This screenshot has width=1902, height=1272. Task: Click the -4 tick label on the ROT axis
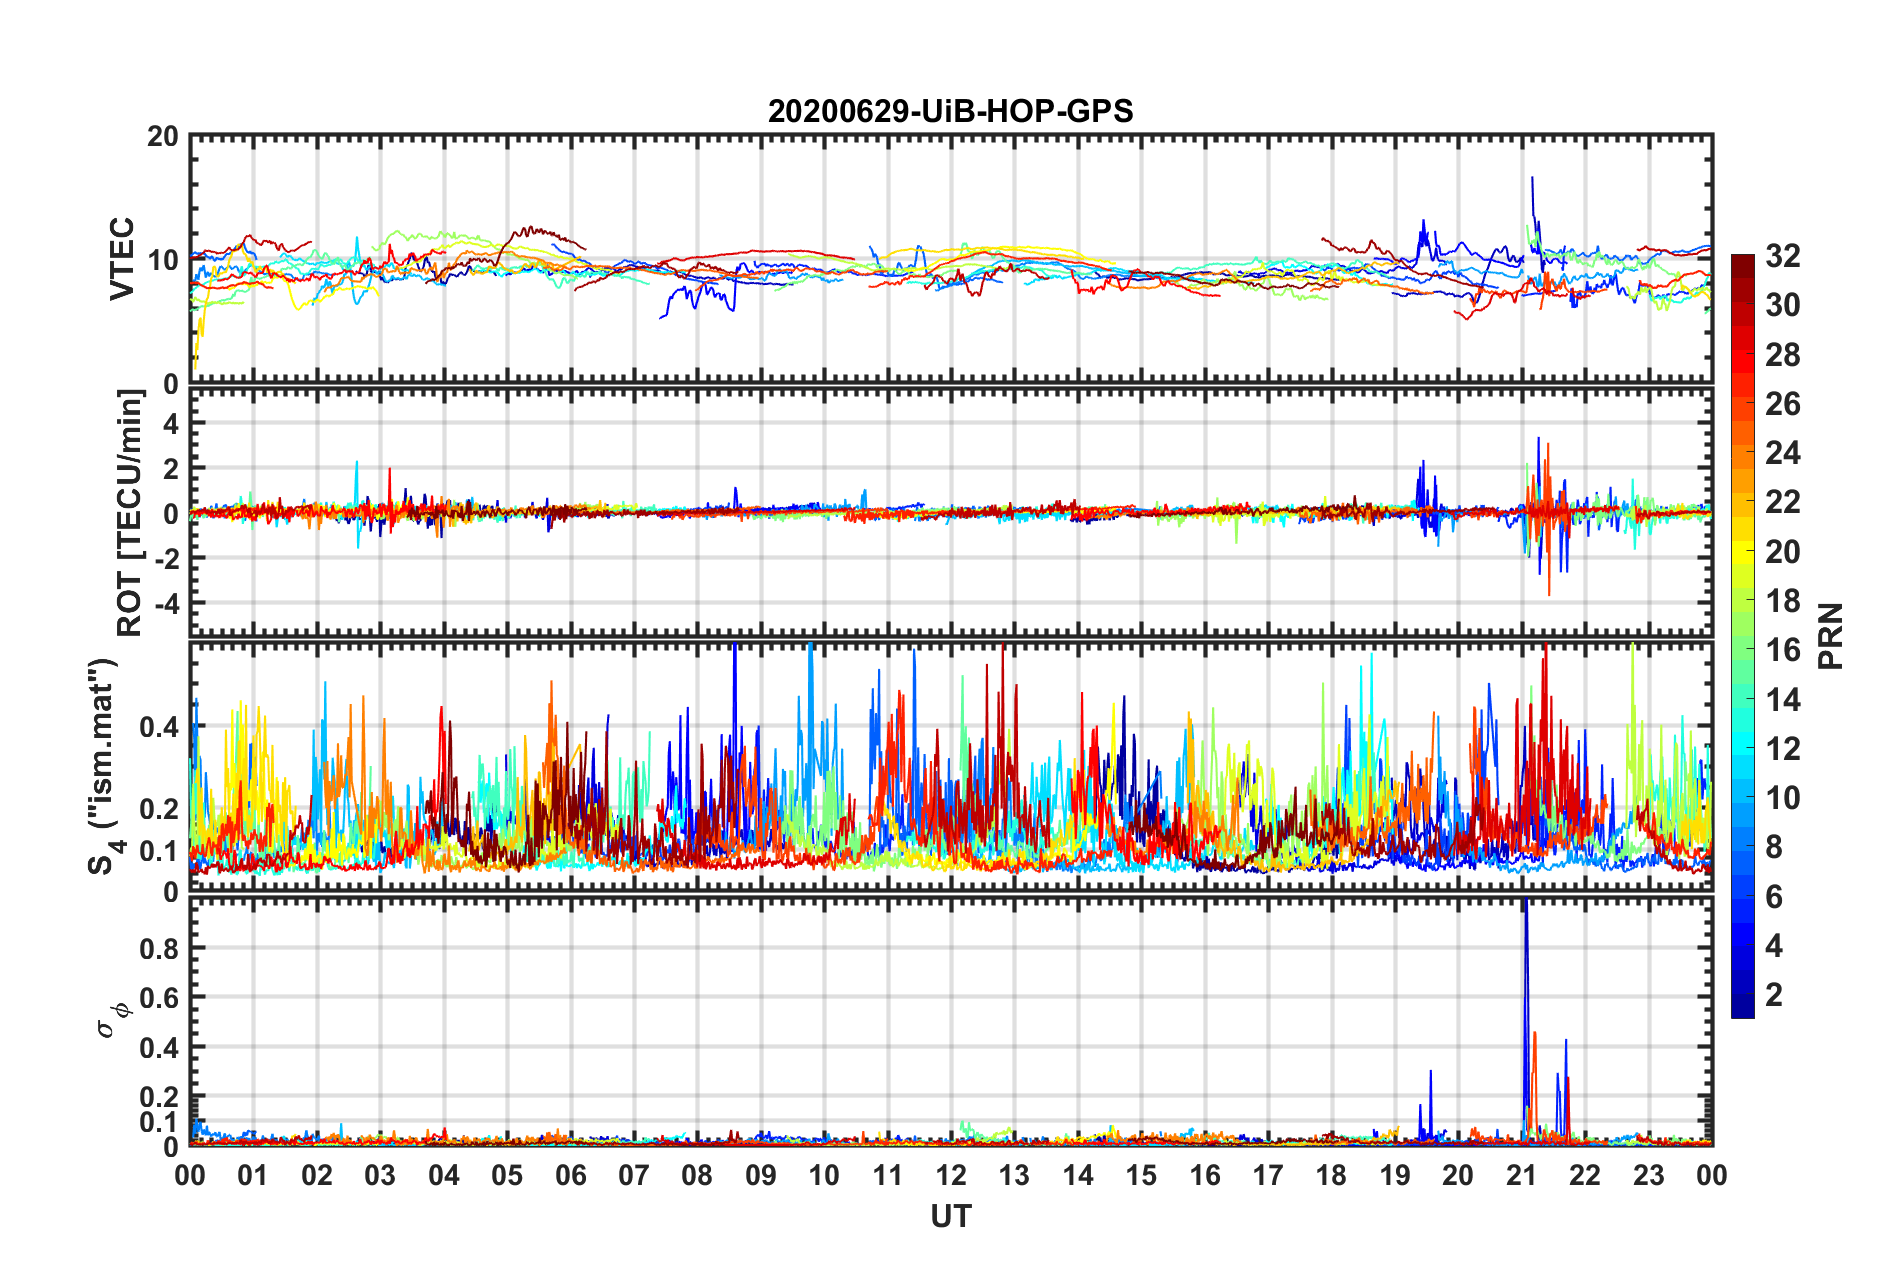pos(166,603)
